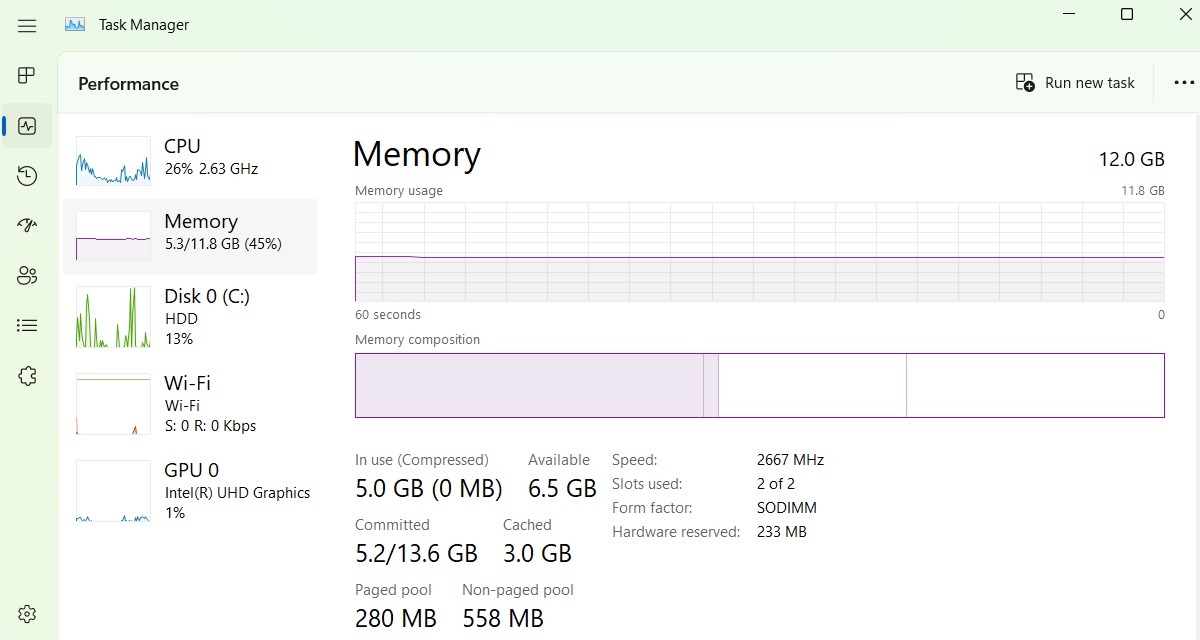Click inside the Memory usage graph
The height and width of the screenshot is (640, 1200).
[x=760, y=255]
